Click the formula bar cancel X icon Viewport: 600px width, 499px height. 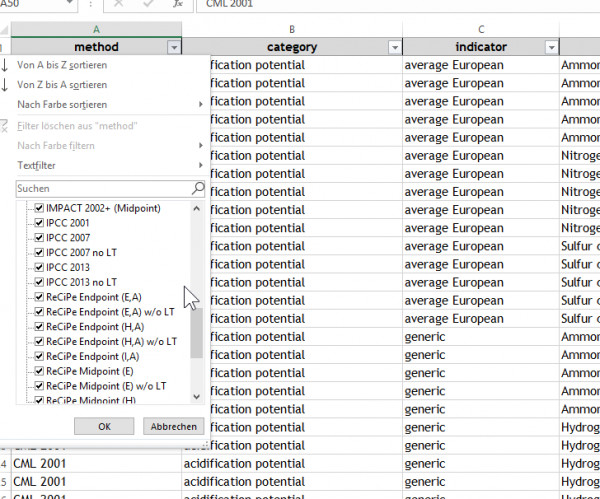(118, 5)
